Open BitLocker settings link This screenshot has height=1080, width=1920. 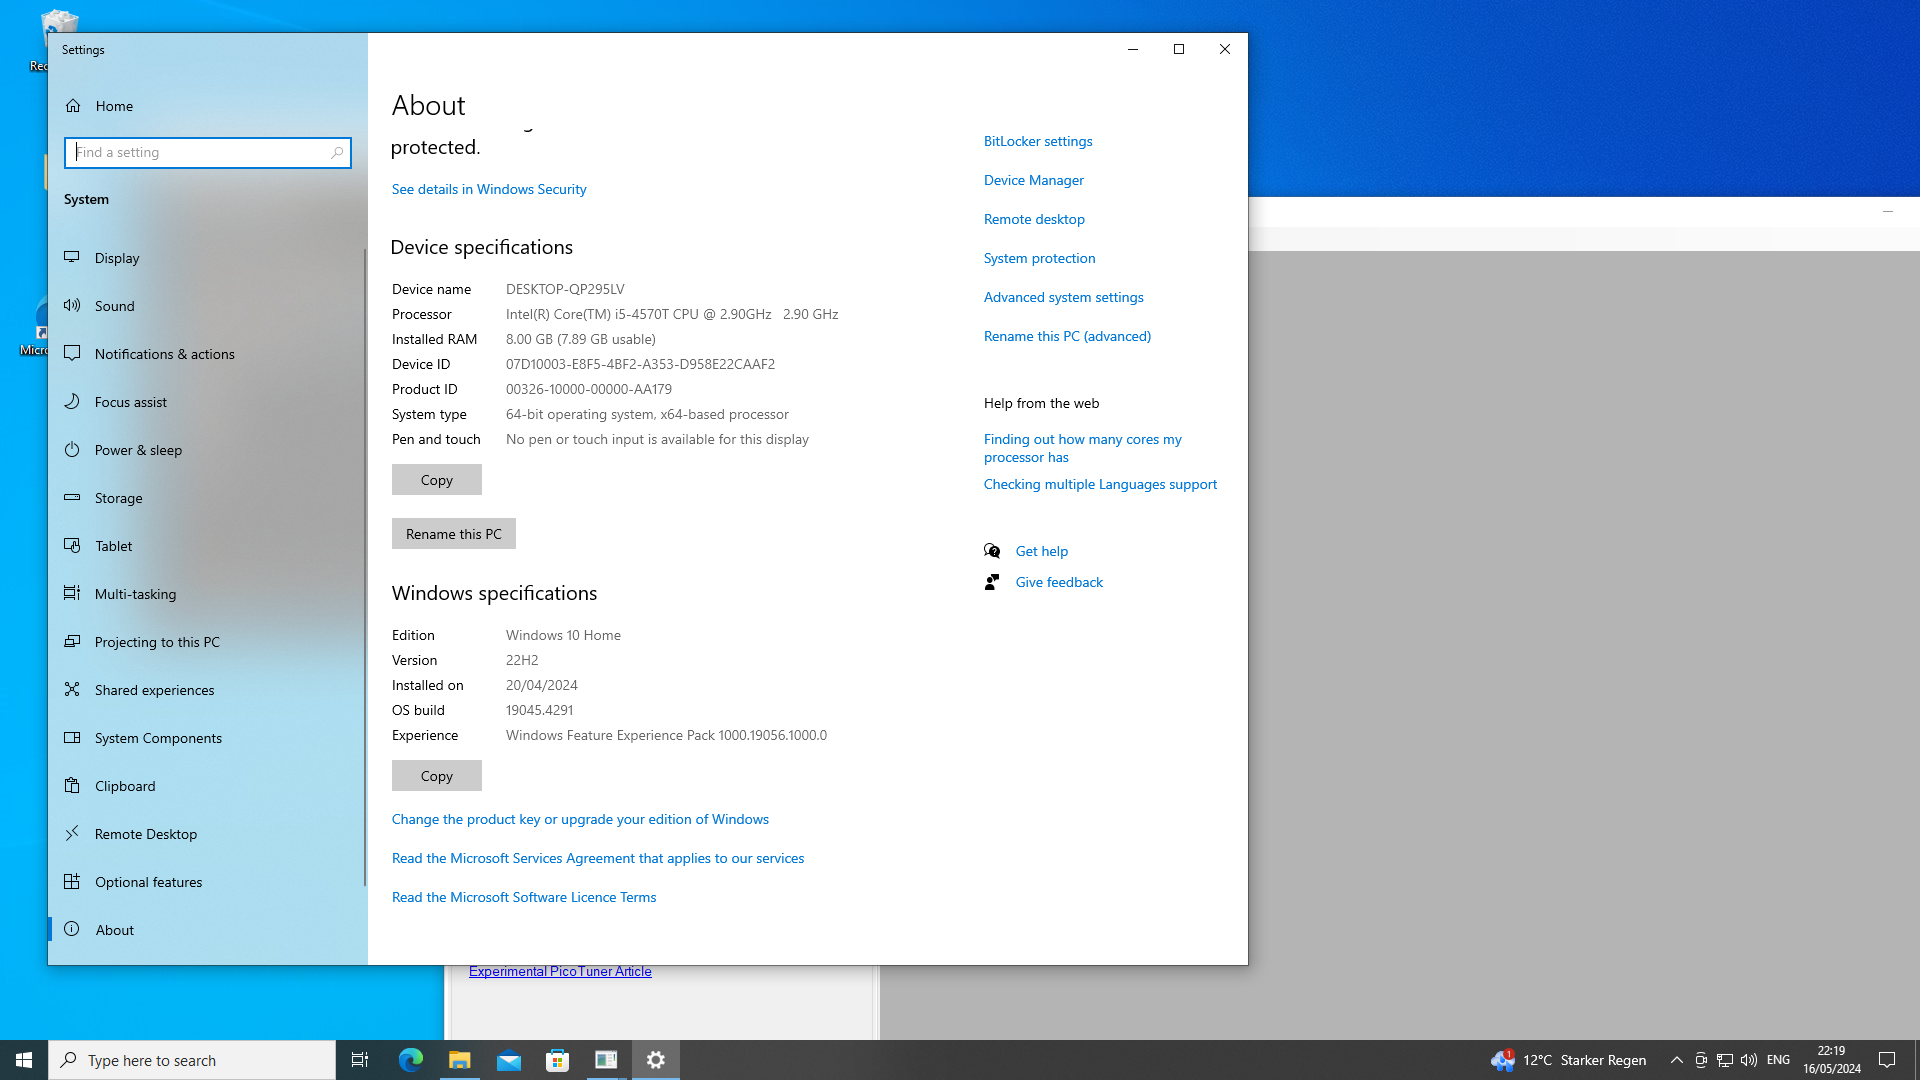[1038, 141]
